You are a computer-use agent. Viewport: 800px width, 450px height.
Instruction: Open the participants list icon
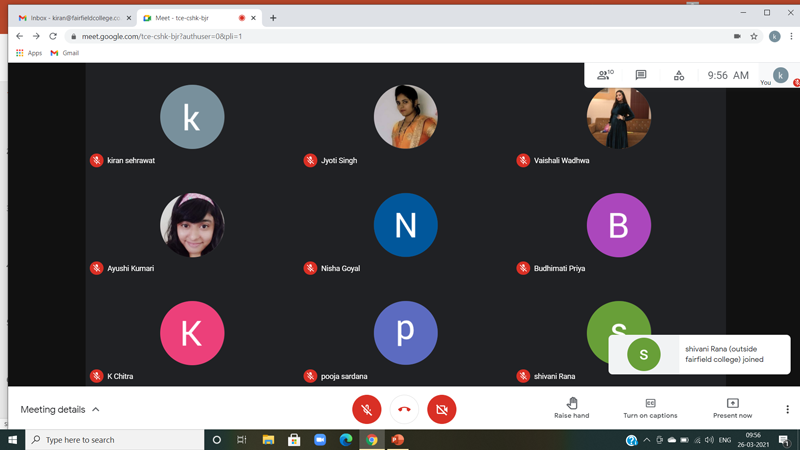pyautogui.click(x=604, y=75)
